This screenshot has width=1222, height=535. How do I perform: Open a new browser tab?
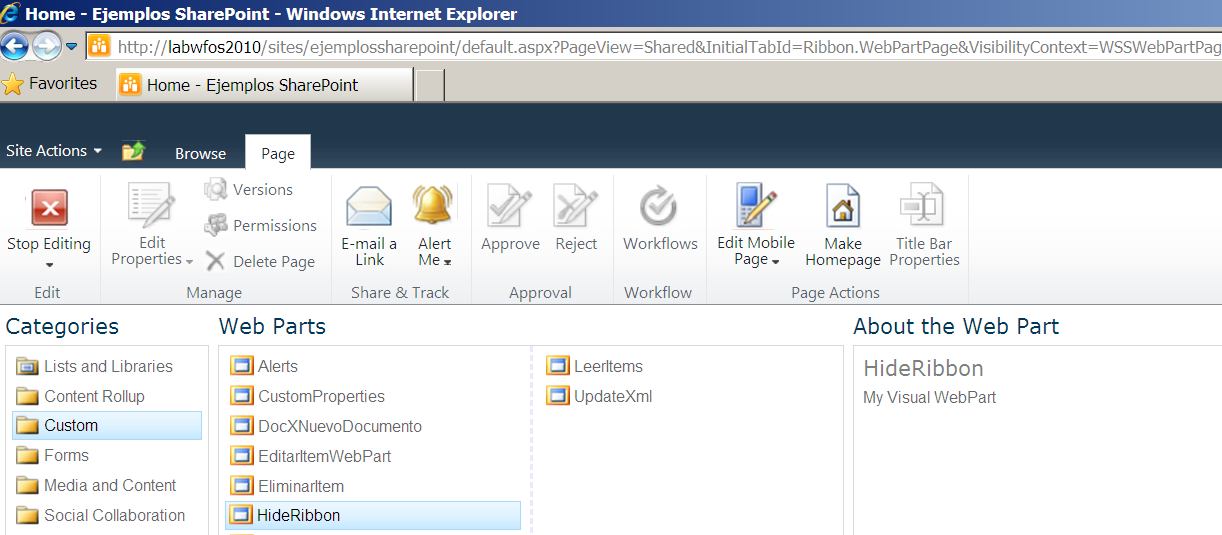(x=430, y=85)
